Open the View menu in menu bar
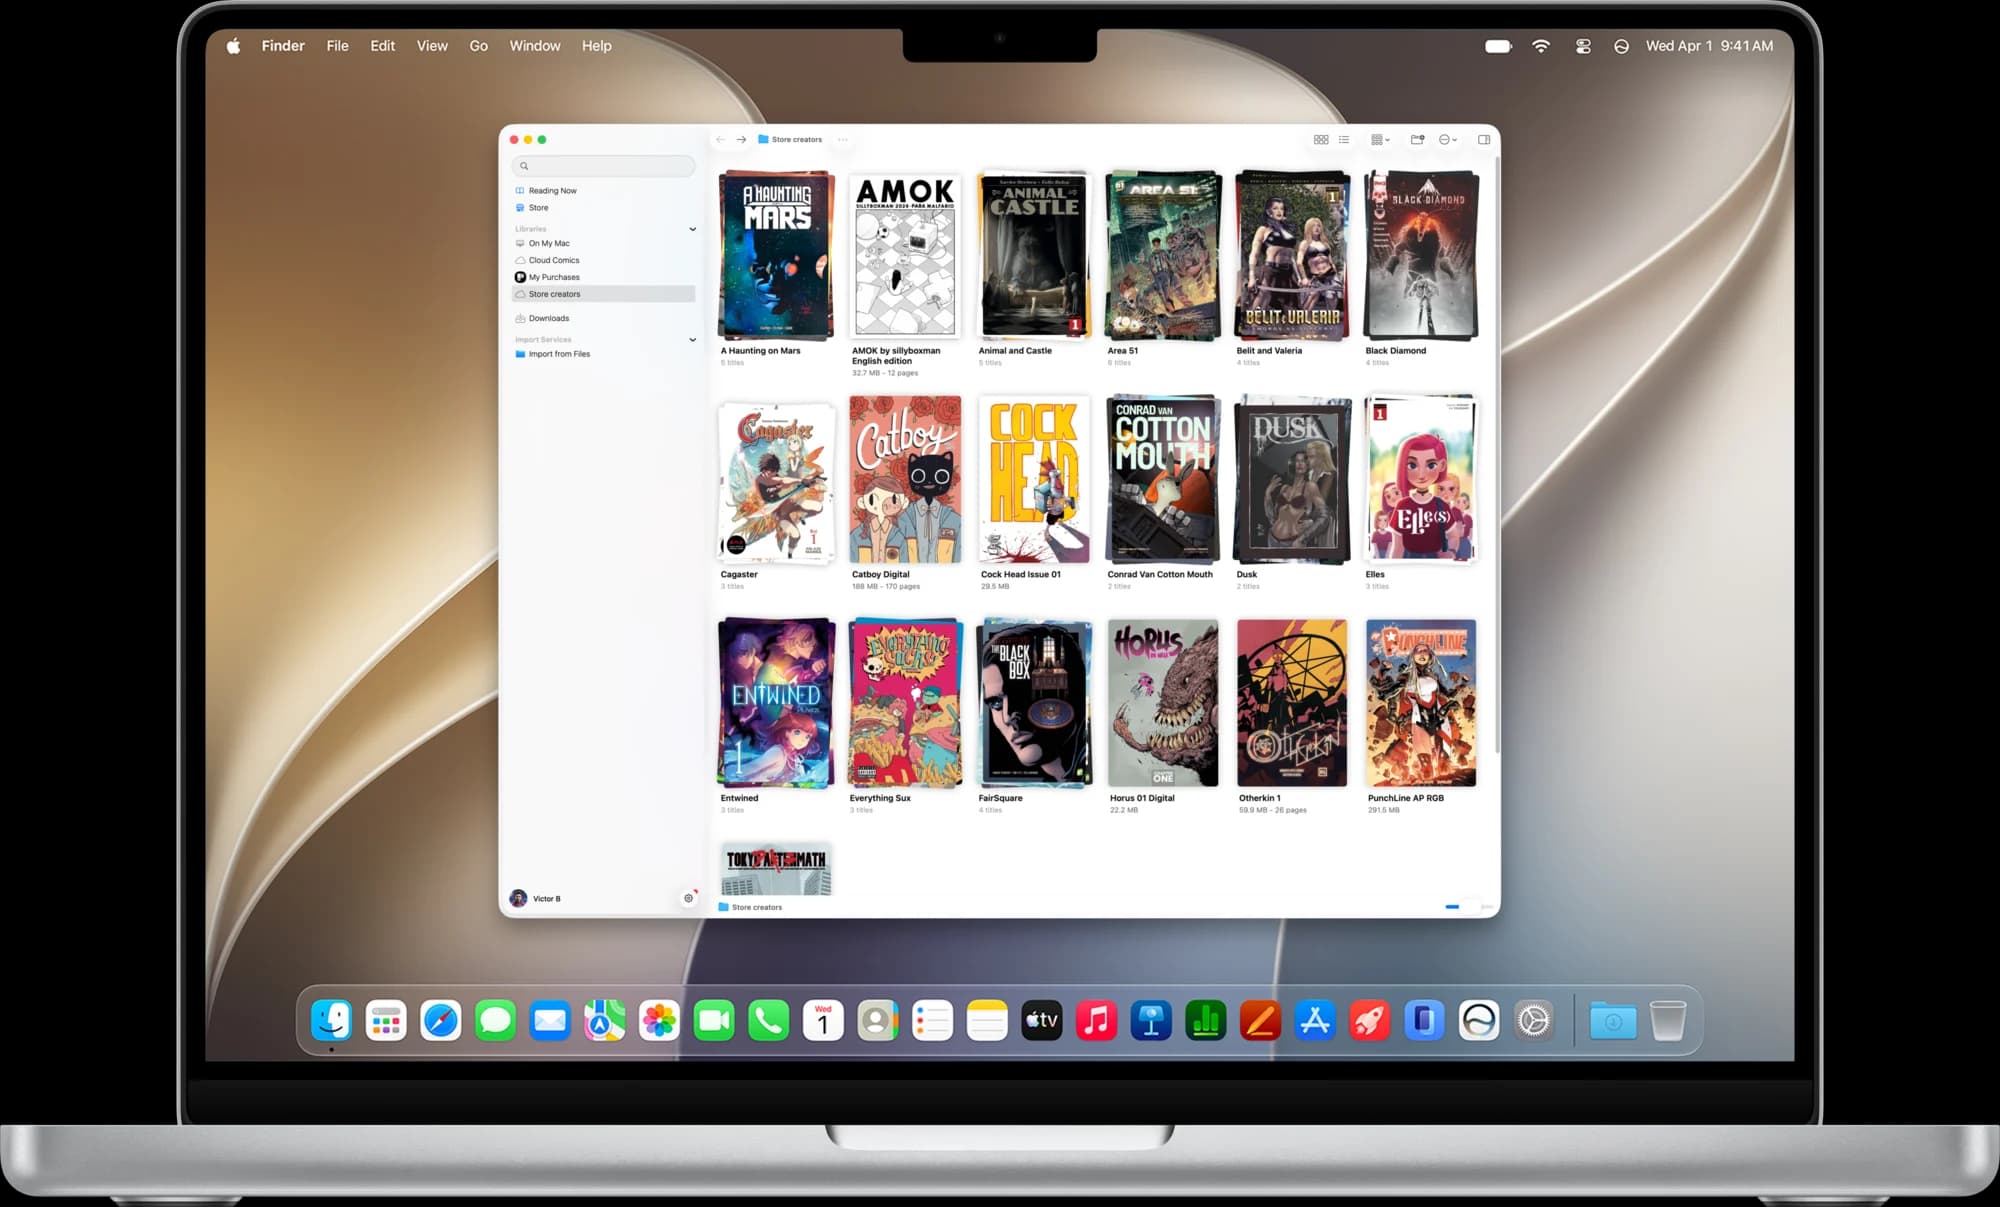The width and height of the screenshot is (2000, 1207). coord(432,46)
